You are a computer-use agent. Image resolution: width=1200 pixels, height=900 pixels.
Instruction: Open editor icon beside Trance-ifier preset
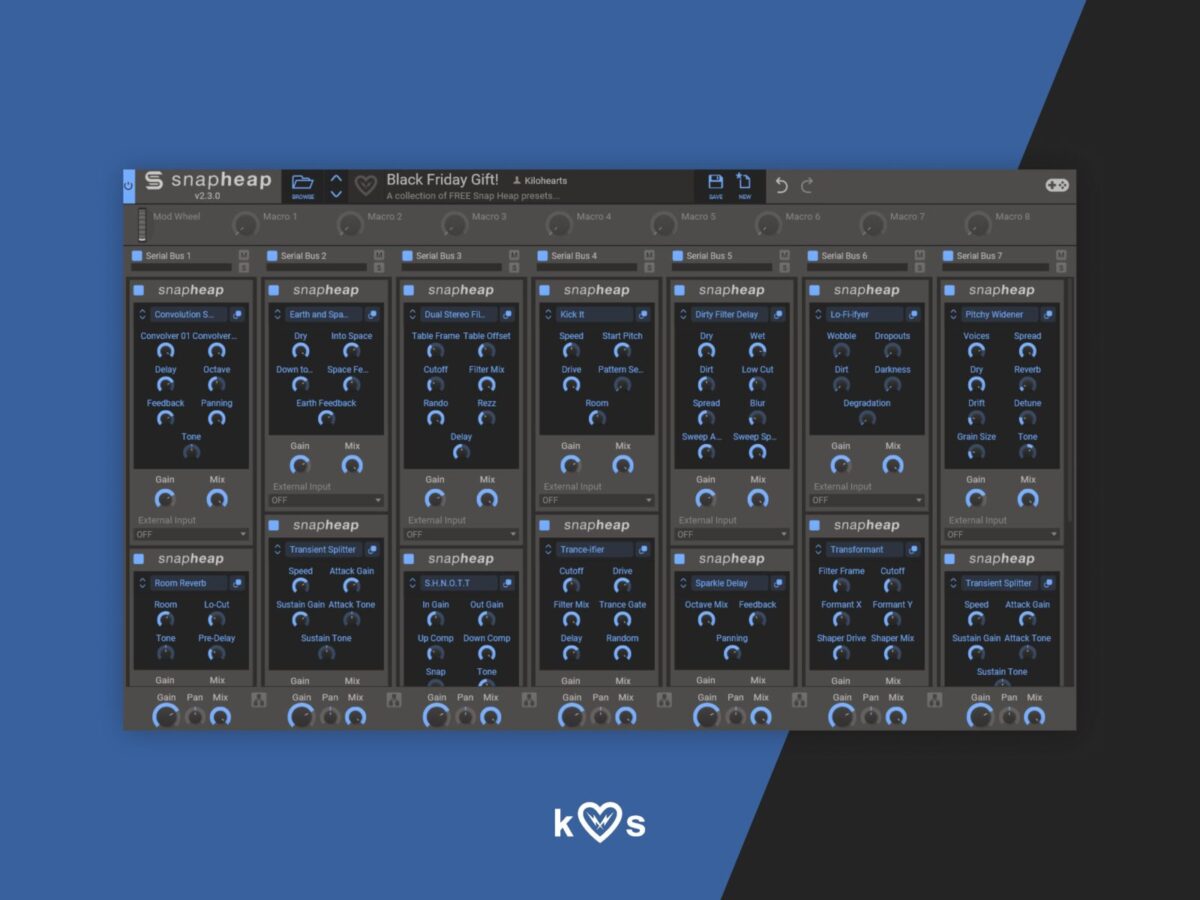(x=642, y=550)
